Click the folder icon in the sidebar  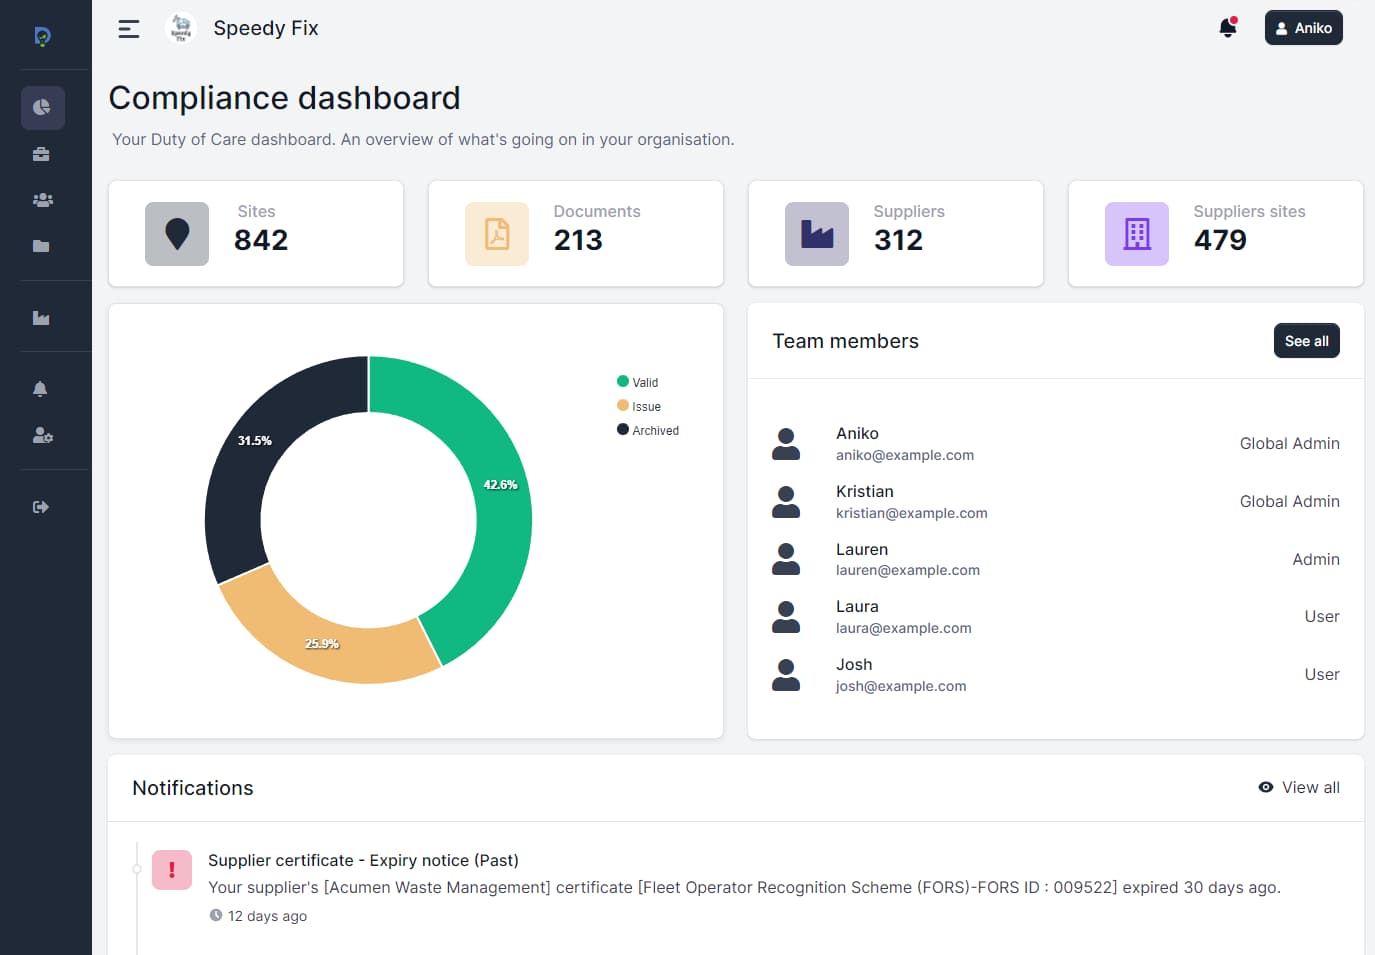pyautogui.click(x=42, y=246)
